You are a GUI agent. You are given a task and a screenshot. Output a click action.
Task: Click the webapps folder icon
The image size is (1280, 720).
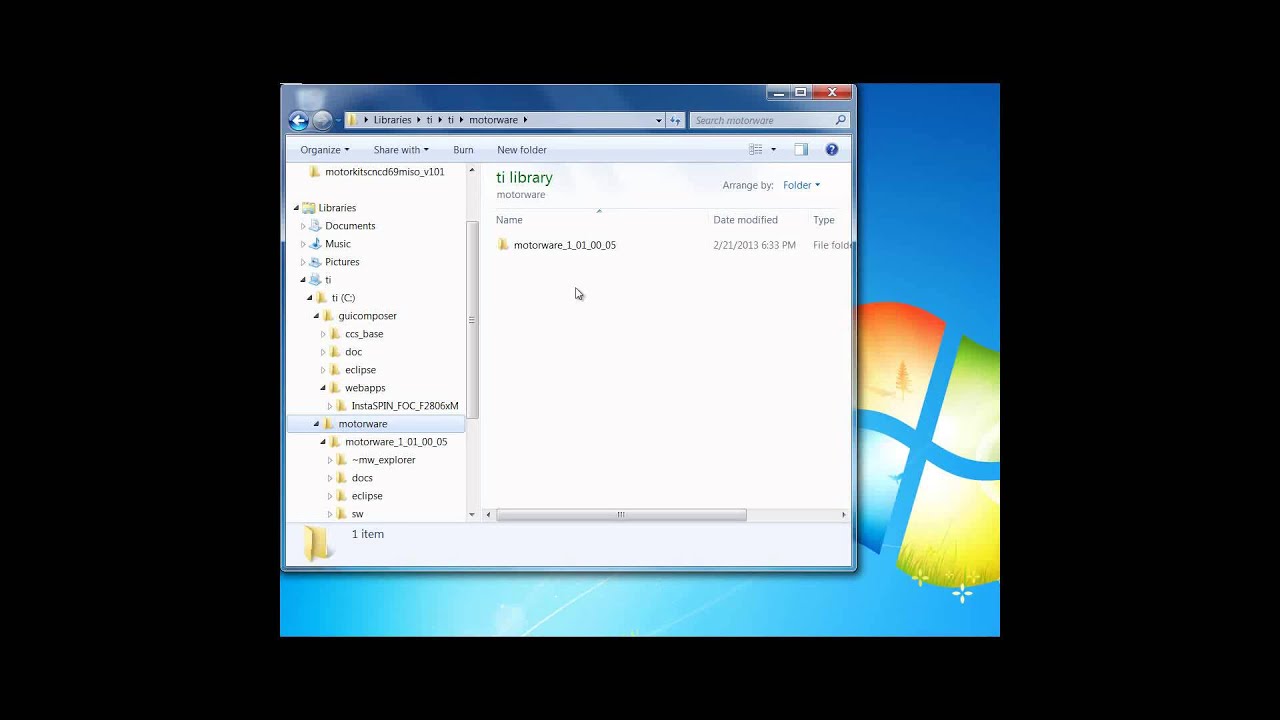click(336, 388)
